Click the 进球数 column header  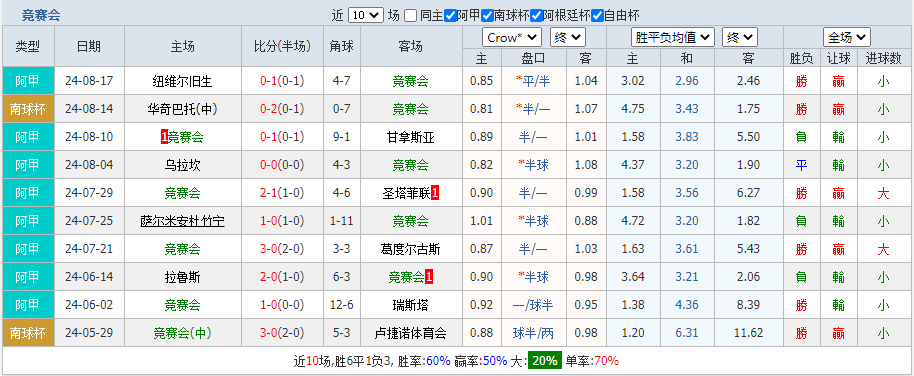click(x=883, y=58)
